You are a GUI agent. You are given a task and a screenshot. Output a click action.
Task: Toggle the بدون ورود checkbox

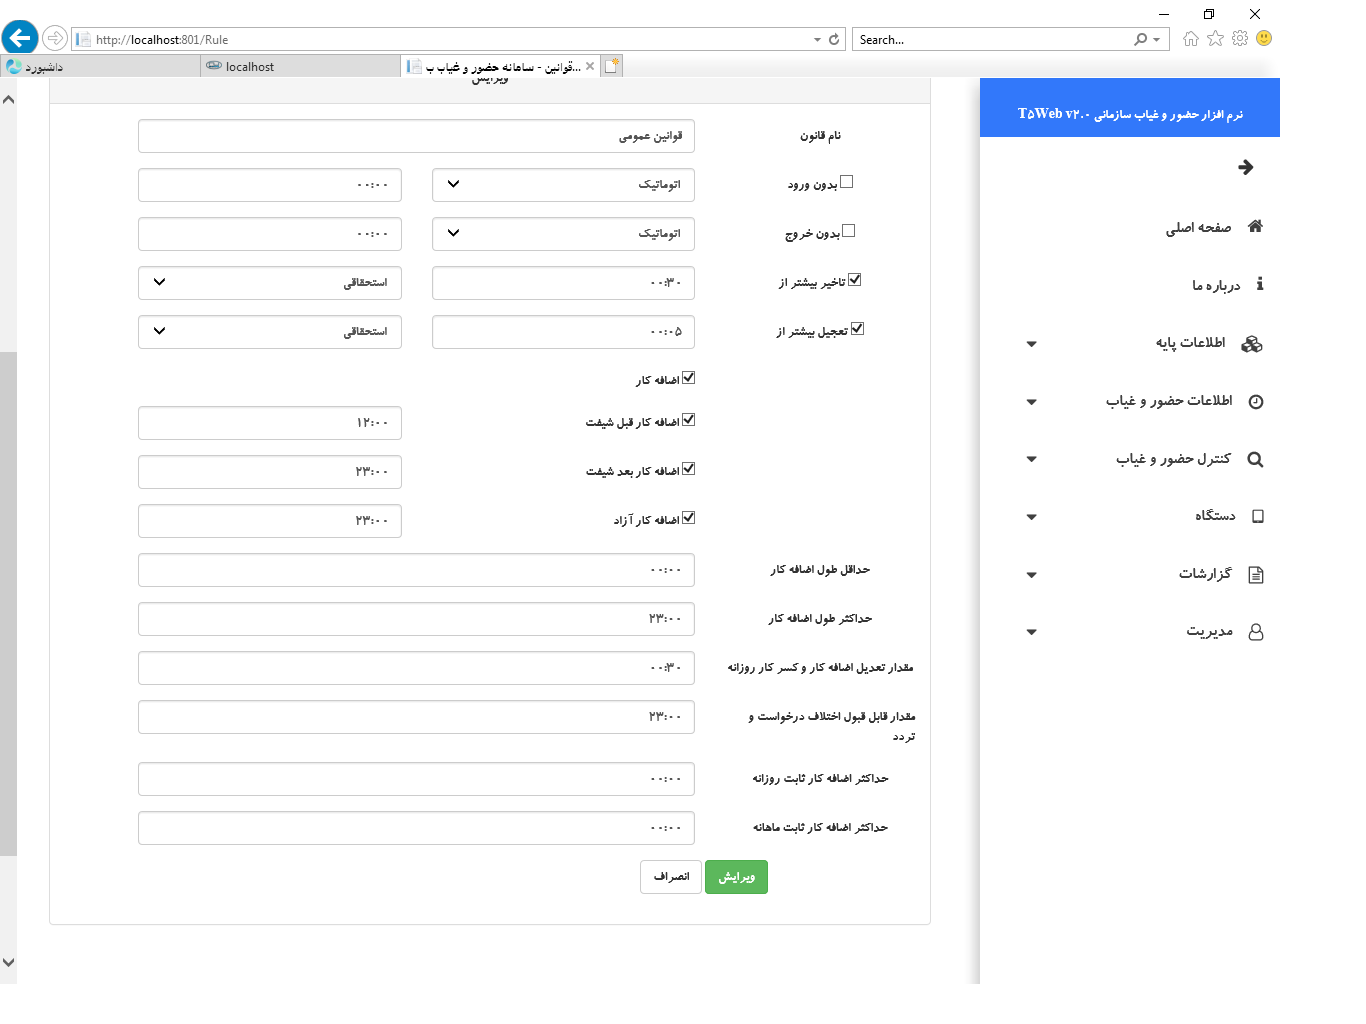tap(847, 181)
